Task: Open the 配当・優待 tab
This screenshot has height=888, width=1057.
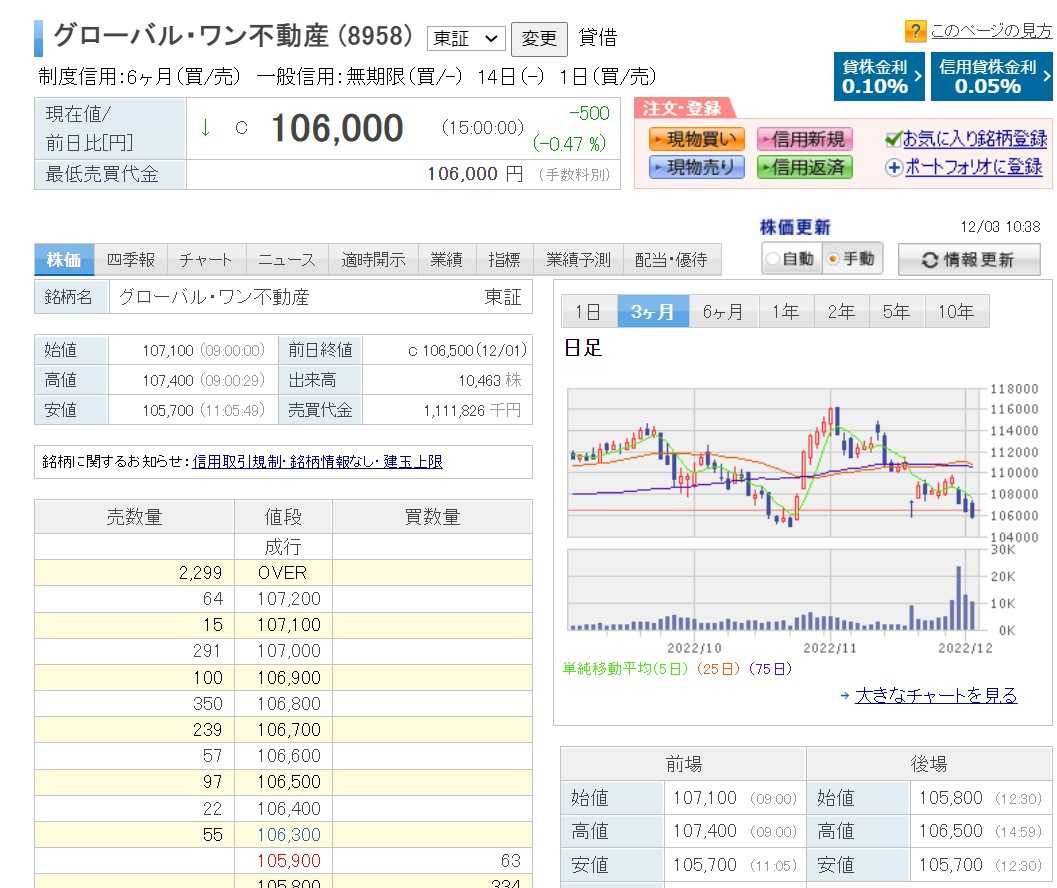Action: (x=671, y=260)
